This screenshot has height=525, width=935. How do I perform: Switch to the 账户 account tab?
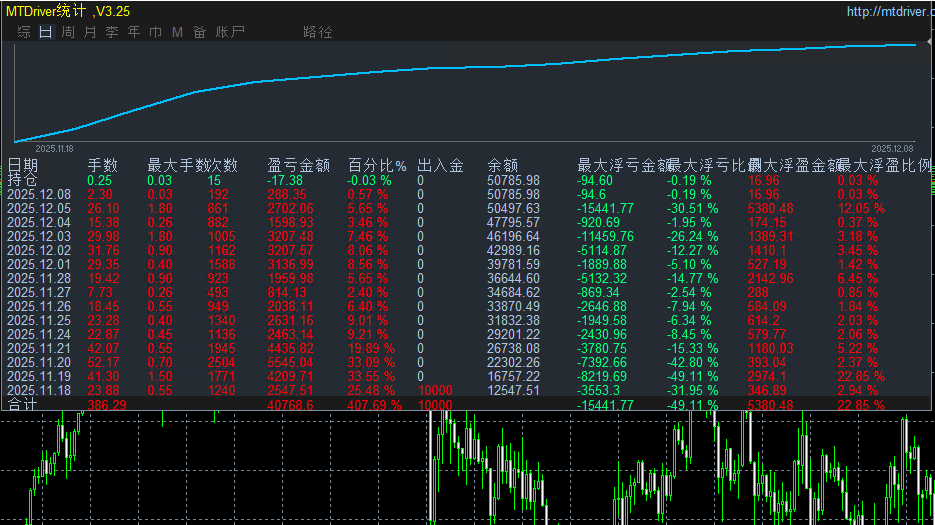click(x=230, y=32)
